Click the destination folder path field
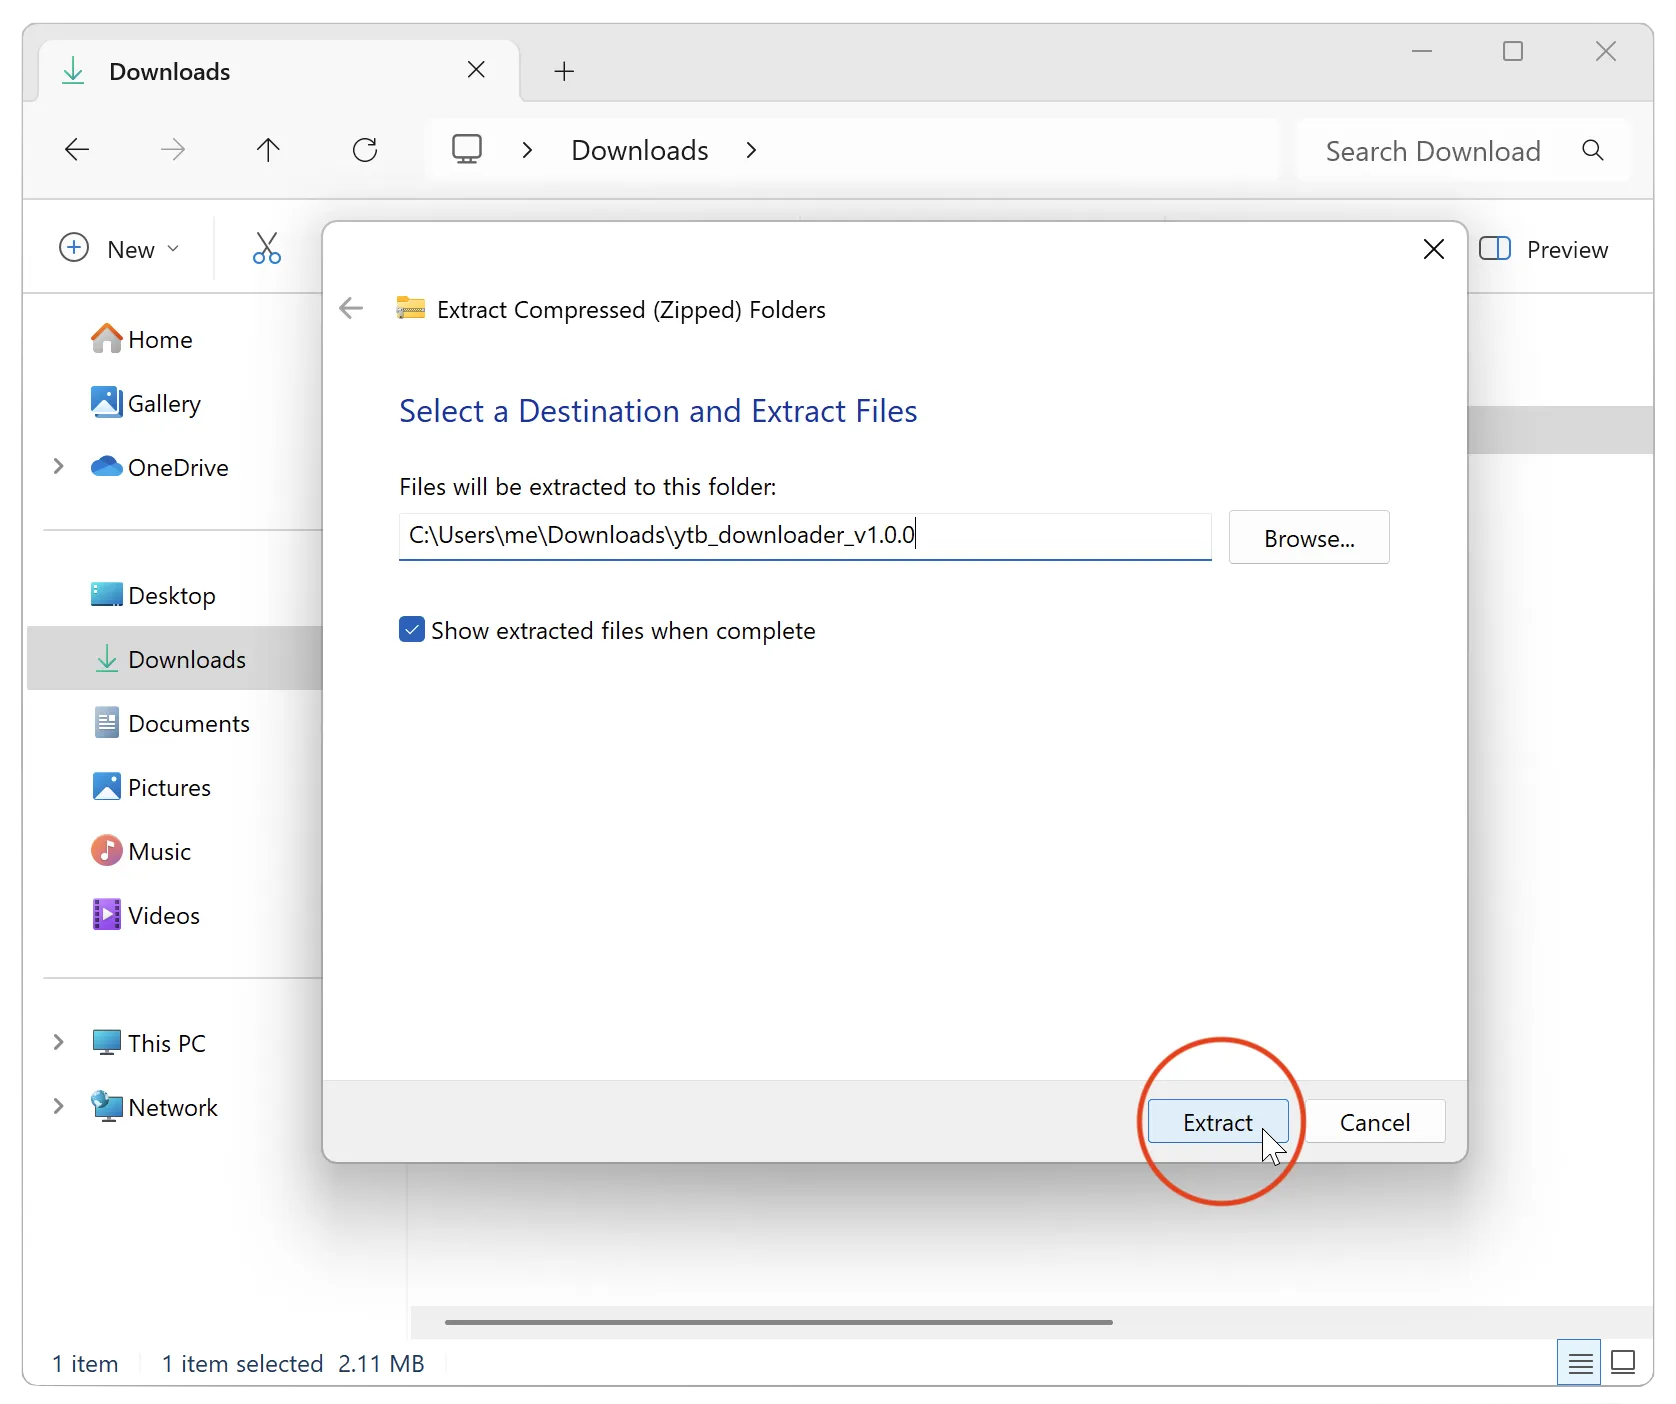The image size is (1676, 1404). point(805,536)
